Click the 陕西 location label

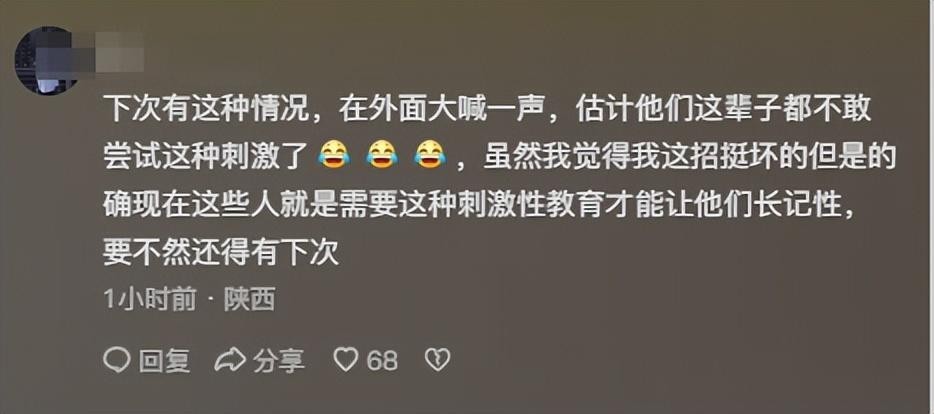250,300
